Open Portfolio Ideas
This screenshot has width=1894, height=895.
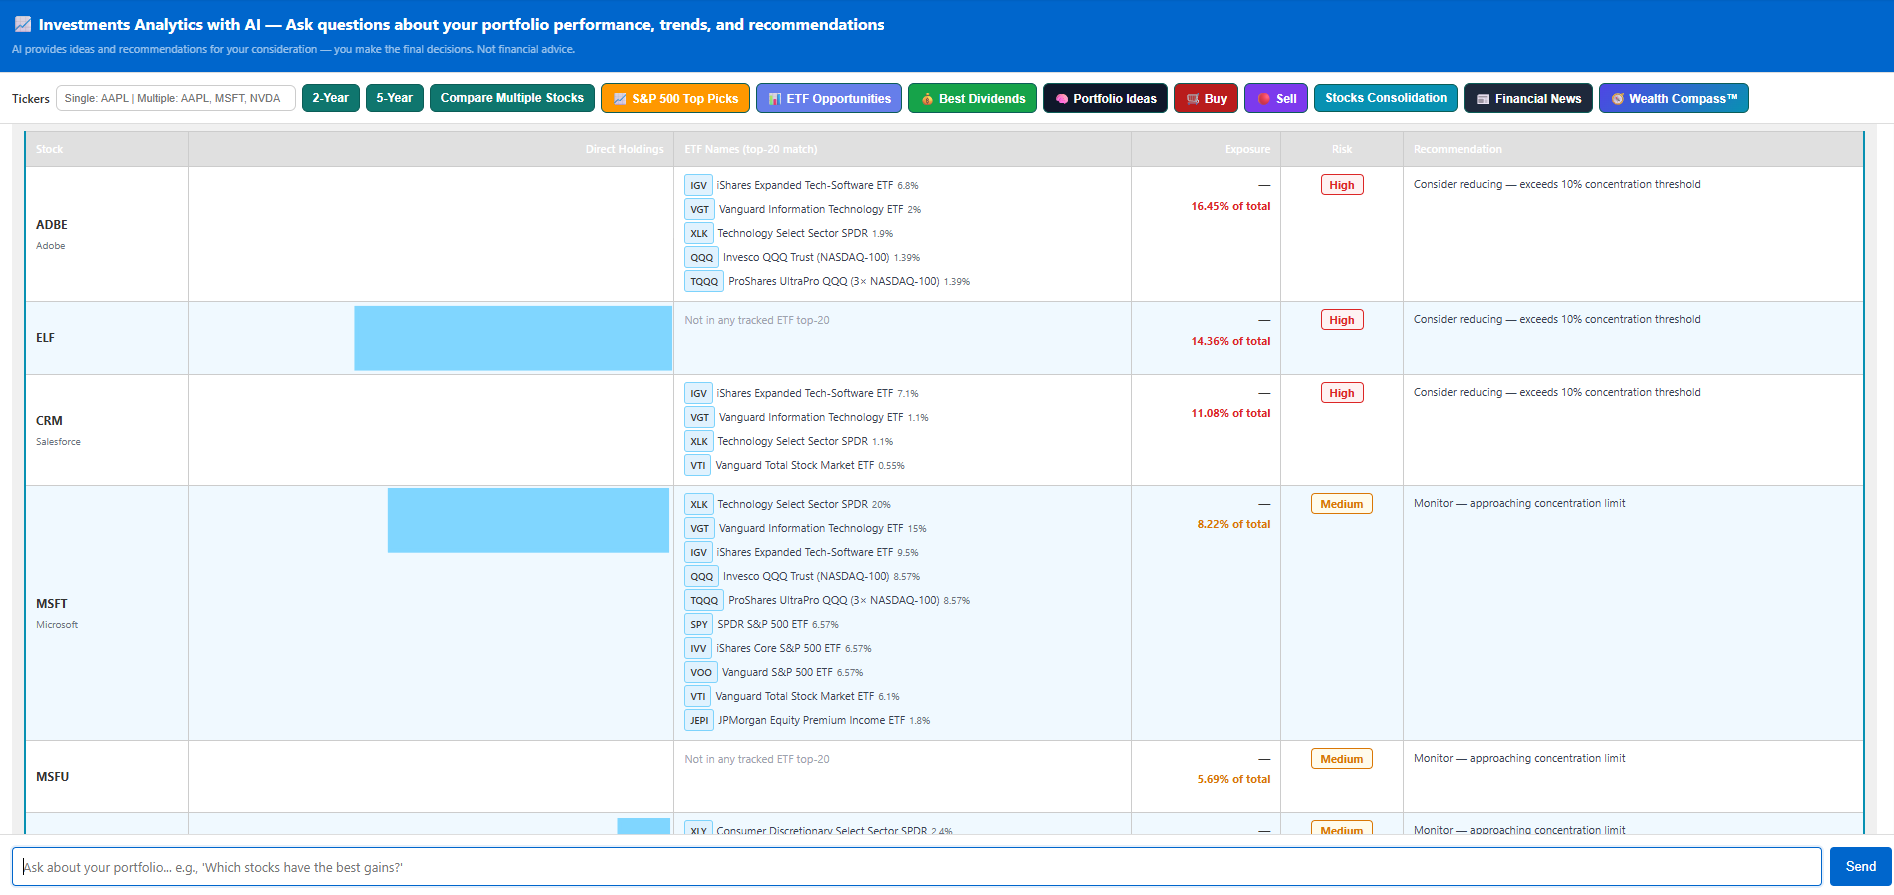click(x=1104, y=98)
